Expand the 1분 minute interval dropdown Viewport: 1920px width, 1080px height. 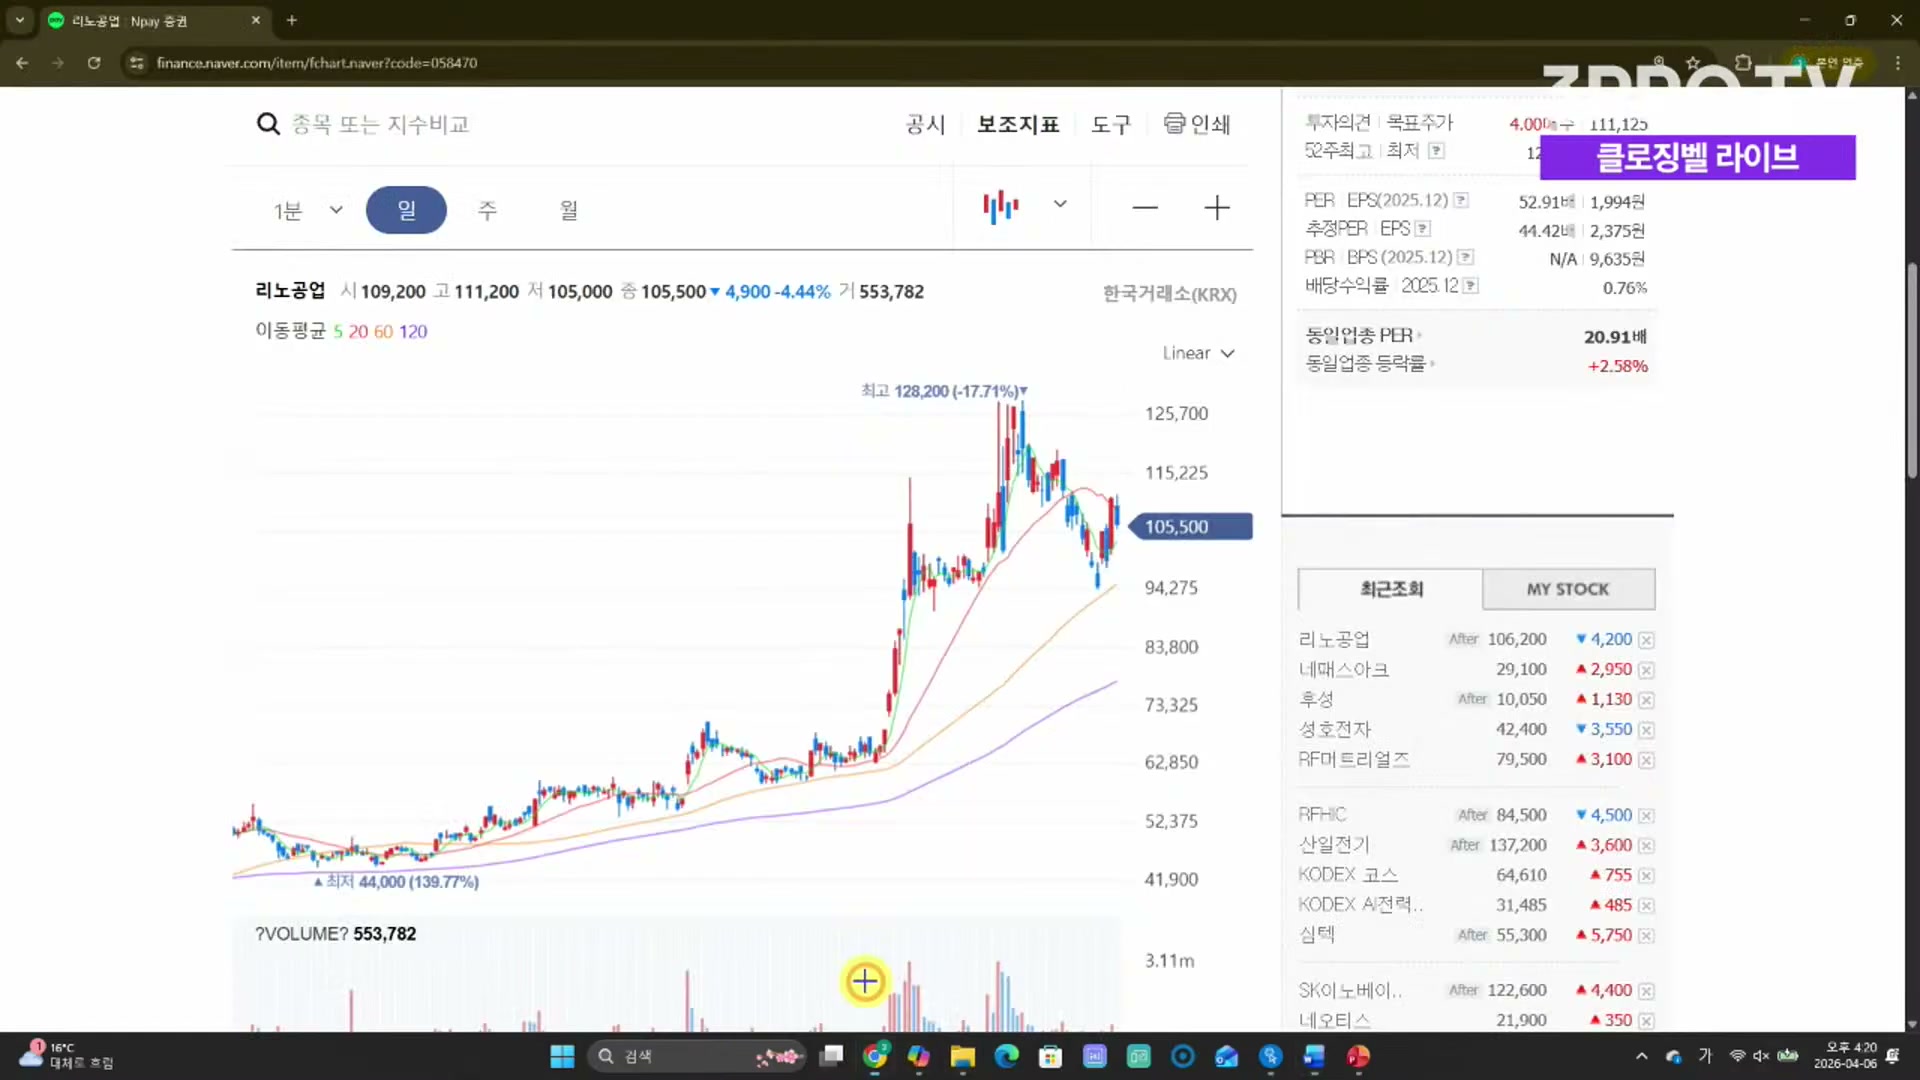click(x=336, y=210)
